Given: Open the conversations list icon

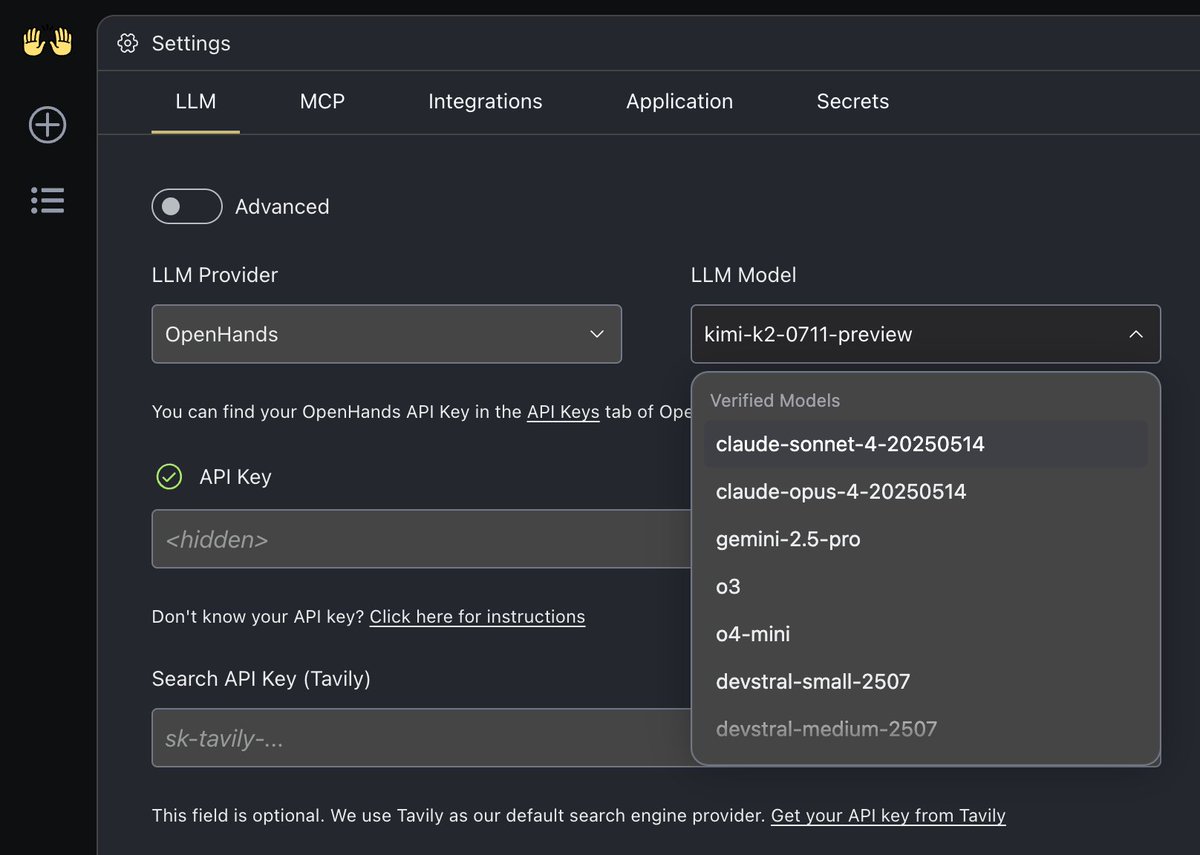Looking at the screenshot, I should 47,200.
